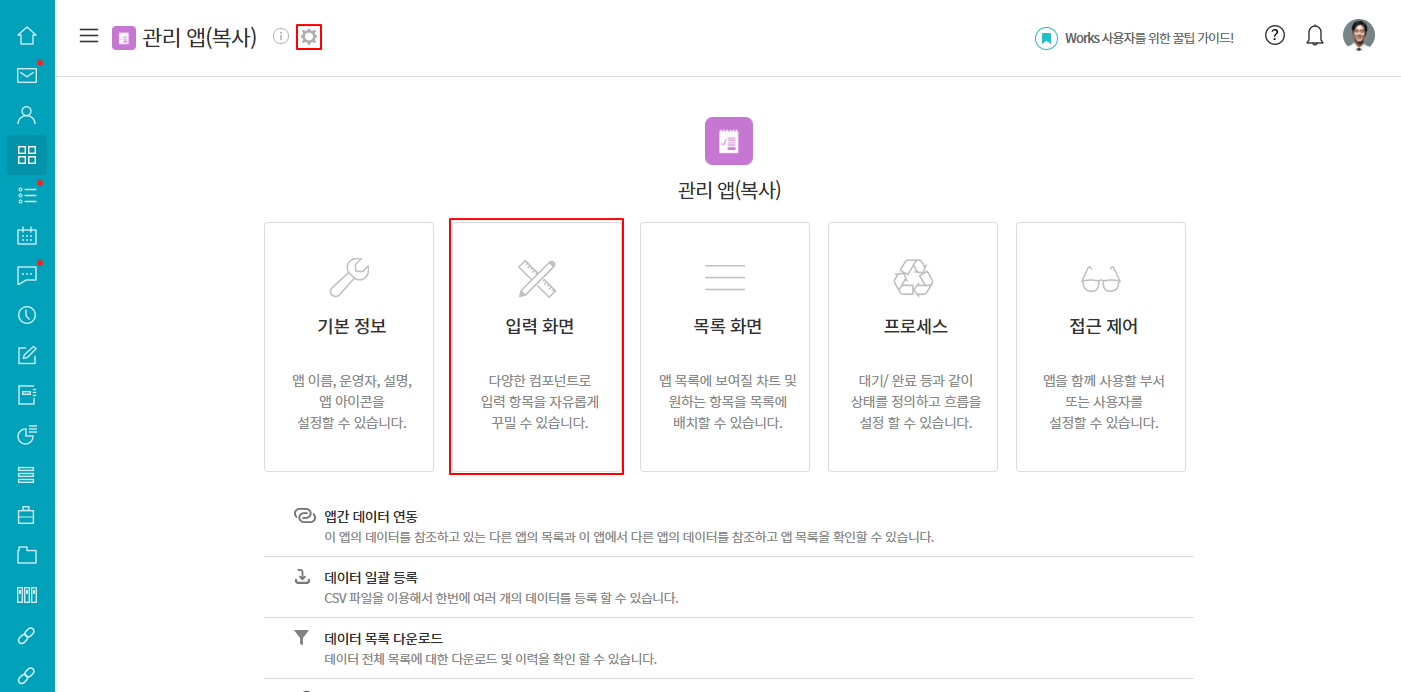This screenshot has height=692, width=1401.
Task: Open the Contacts person icon
Action: [x=27, y=115]
